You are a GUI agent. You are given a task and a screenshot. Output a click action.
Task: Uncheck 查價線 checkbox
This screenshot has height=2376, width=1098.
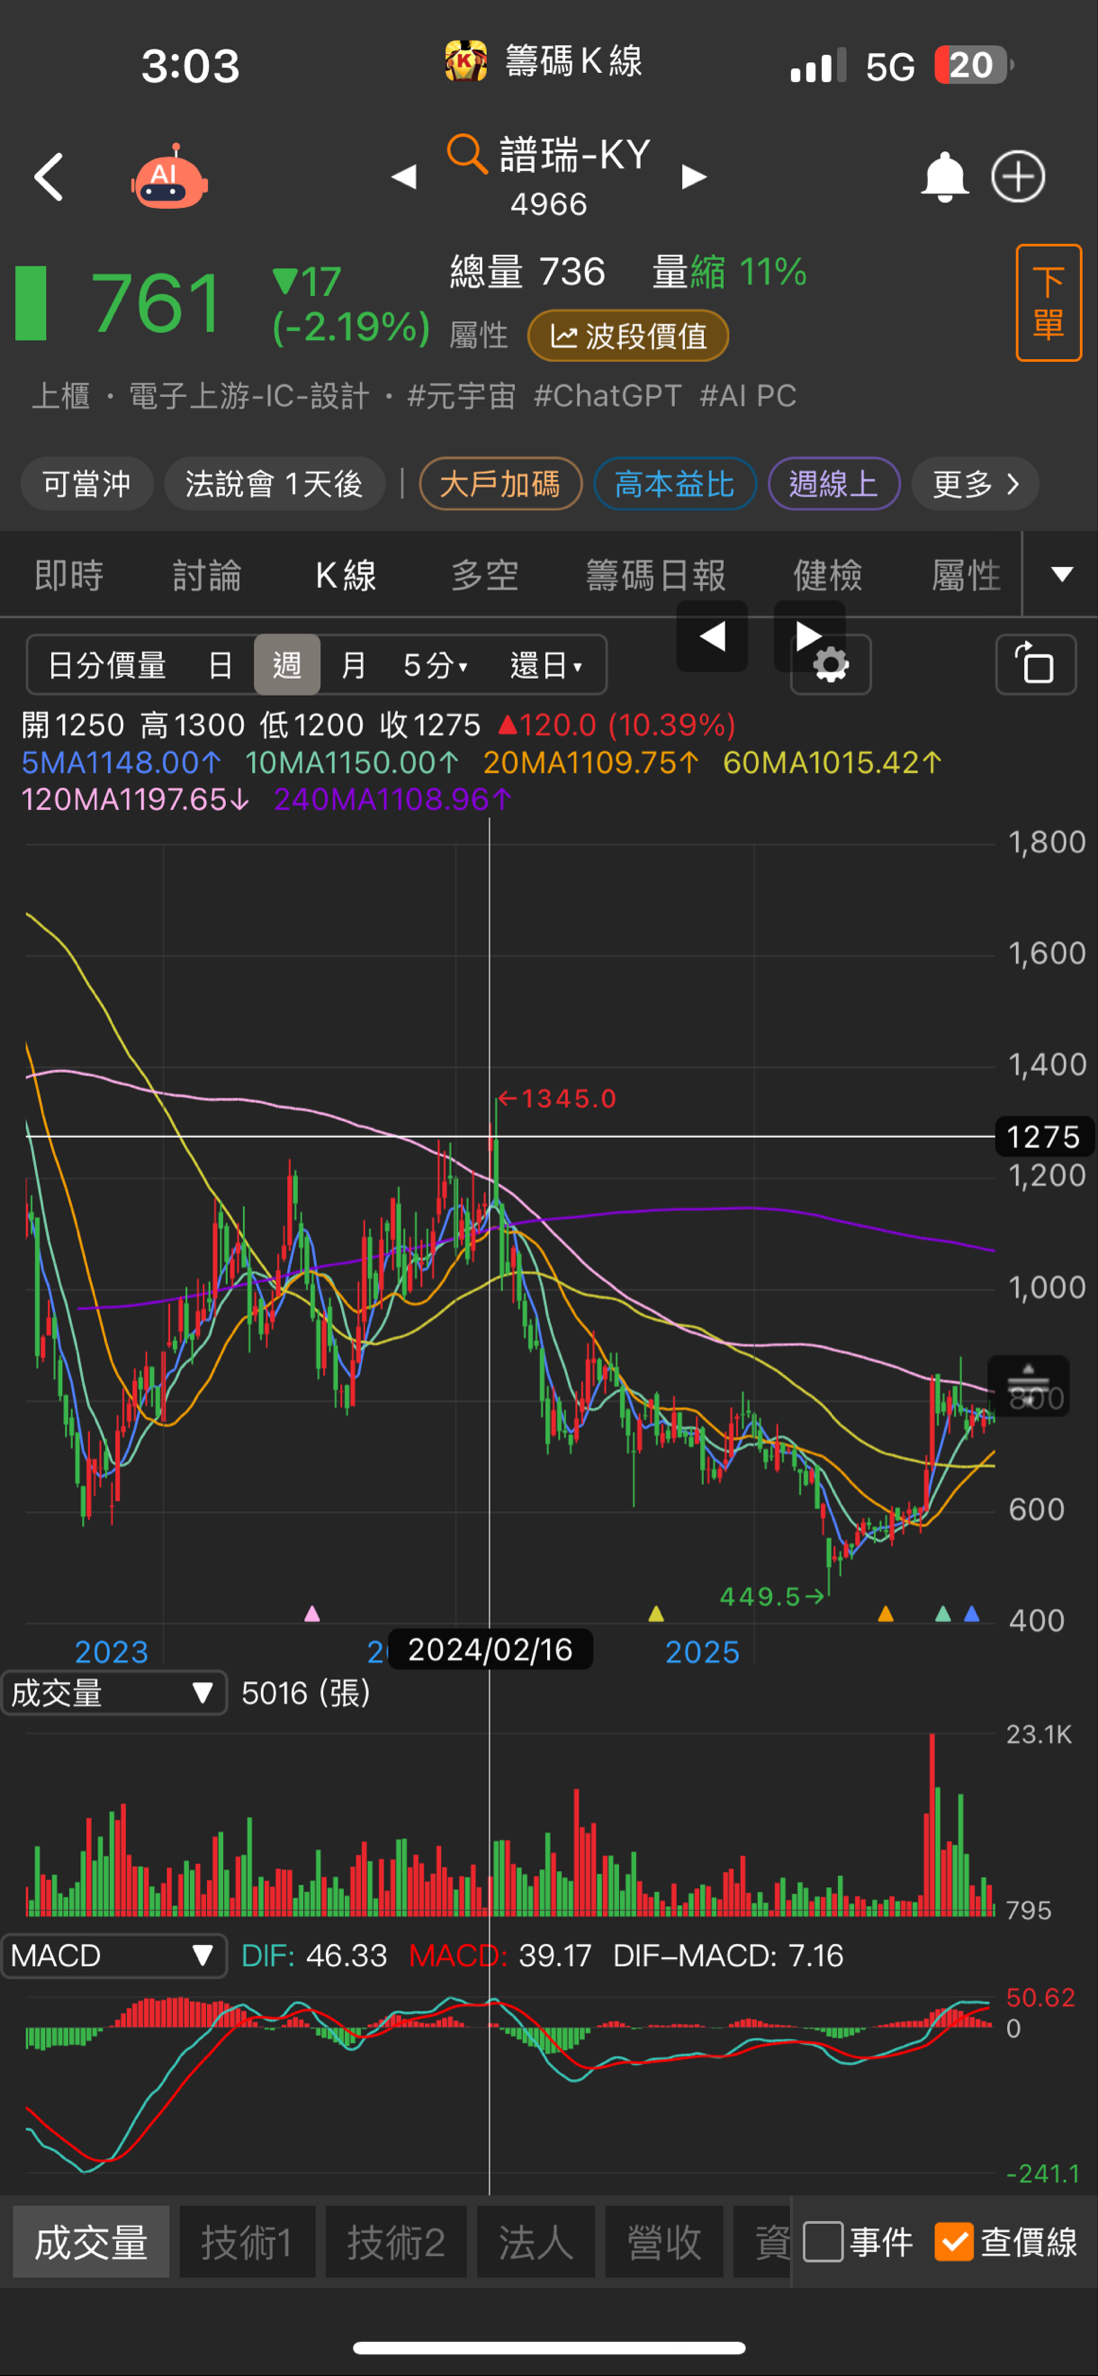coord(953,2242)
